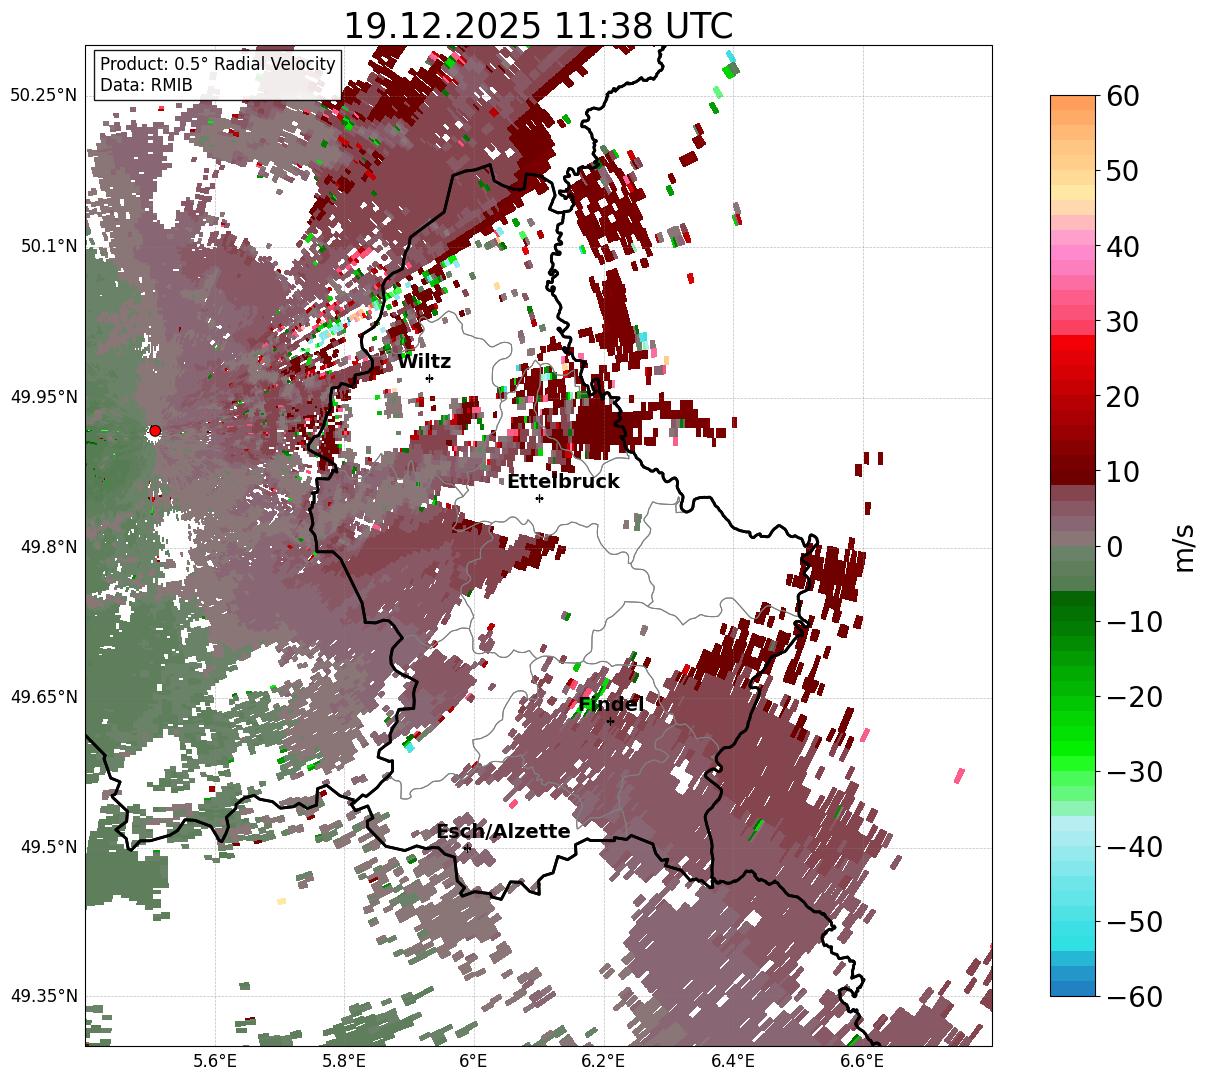
Task: Click the colorbar 40 tick label
Action: (x=1122, y=246)
